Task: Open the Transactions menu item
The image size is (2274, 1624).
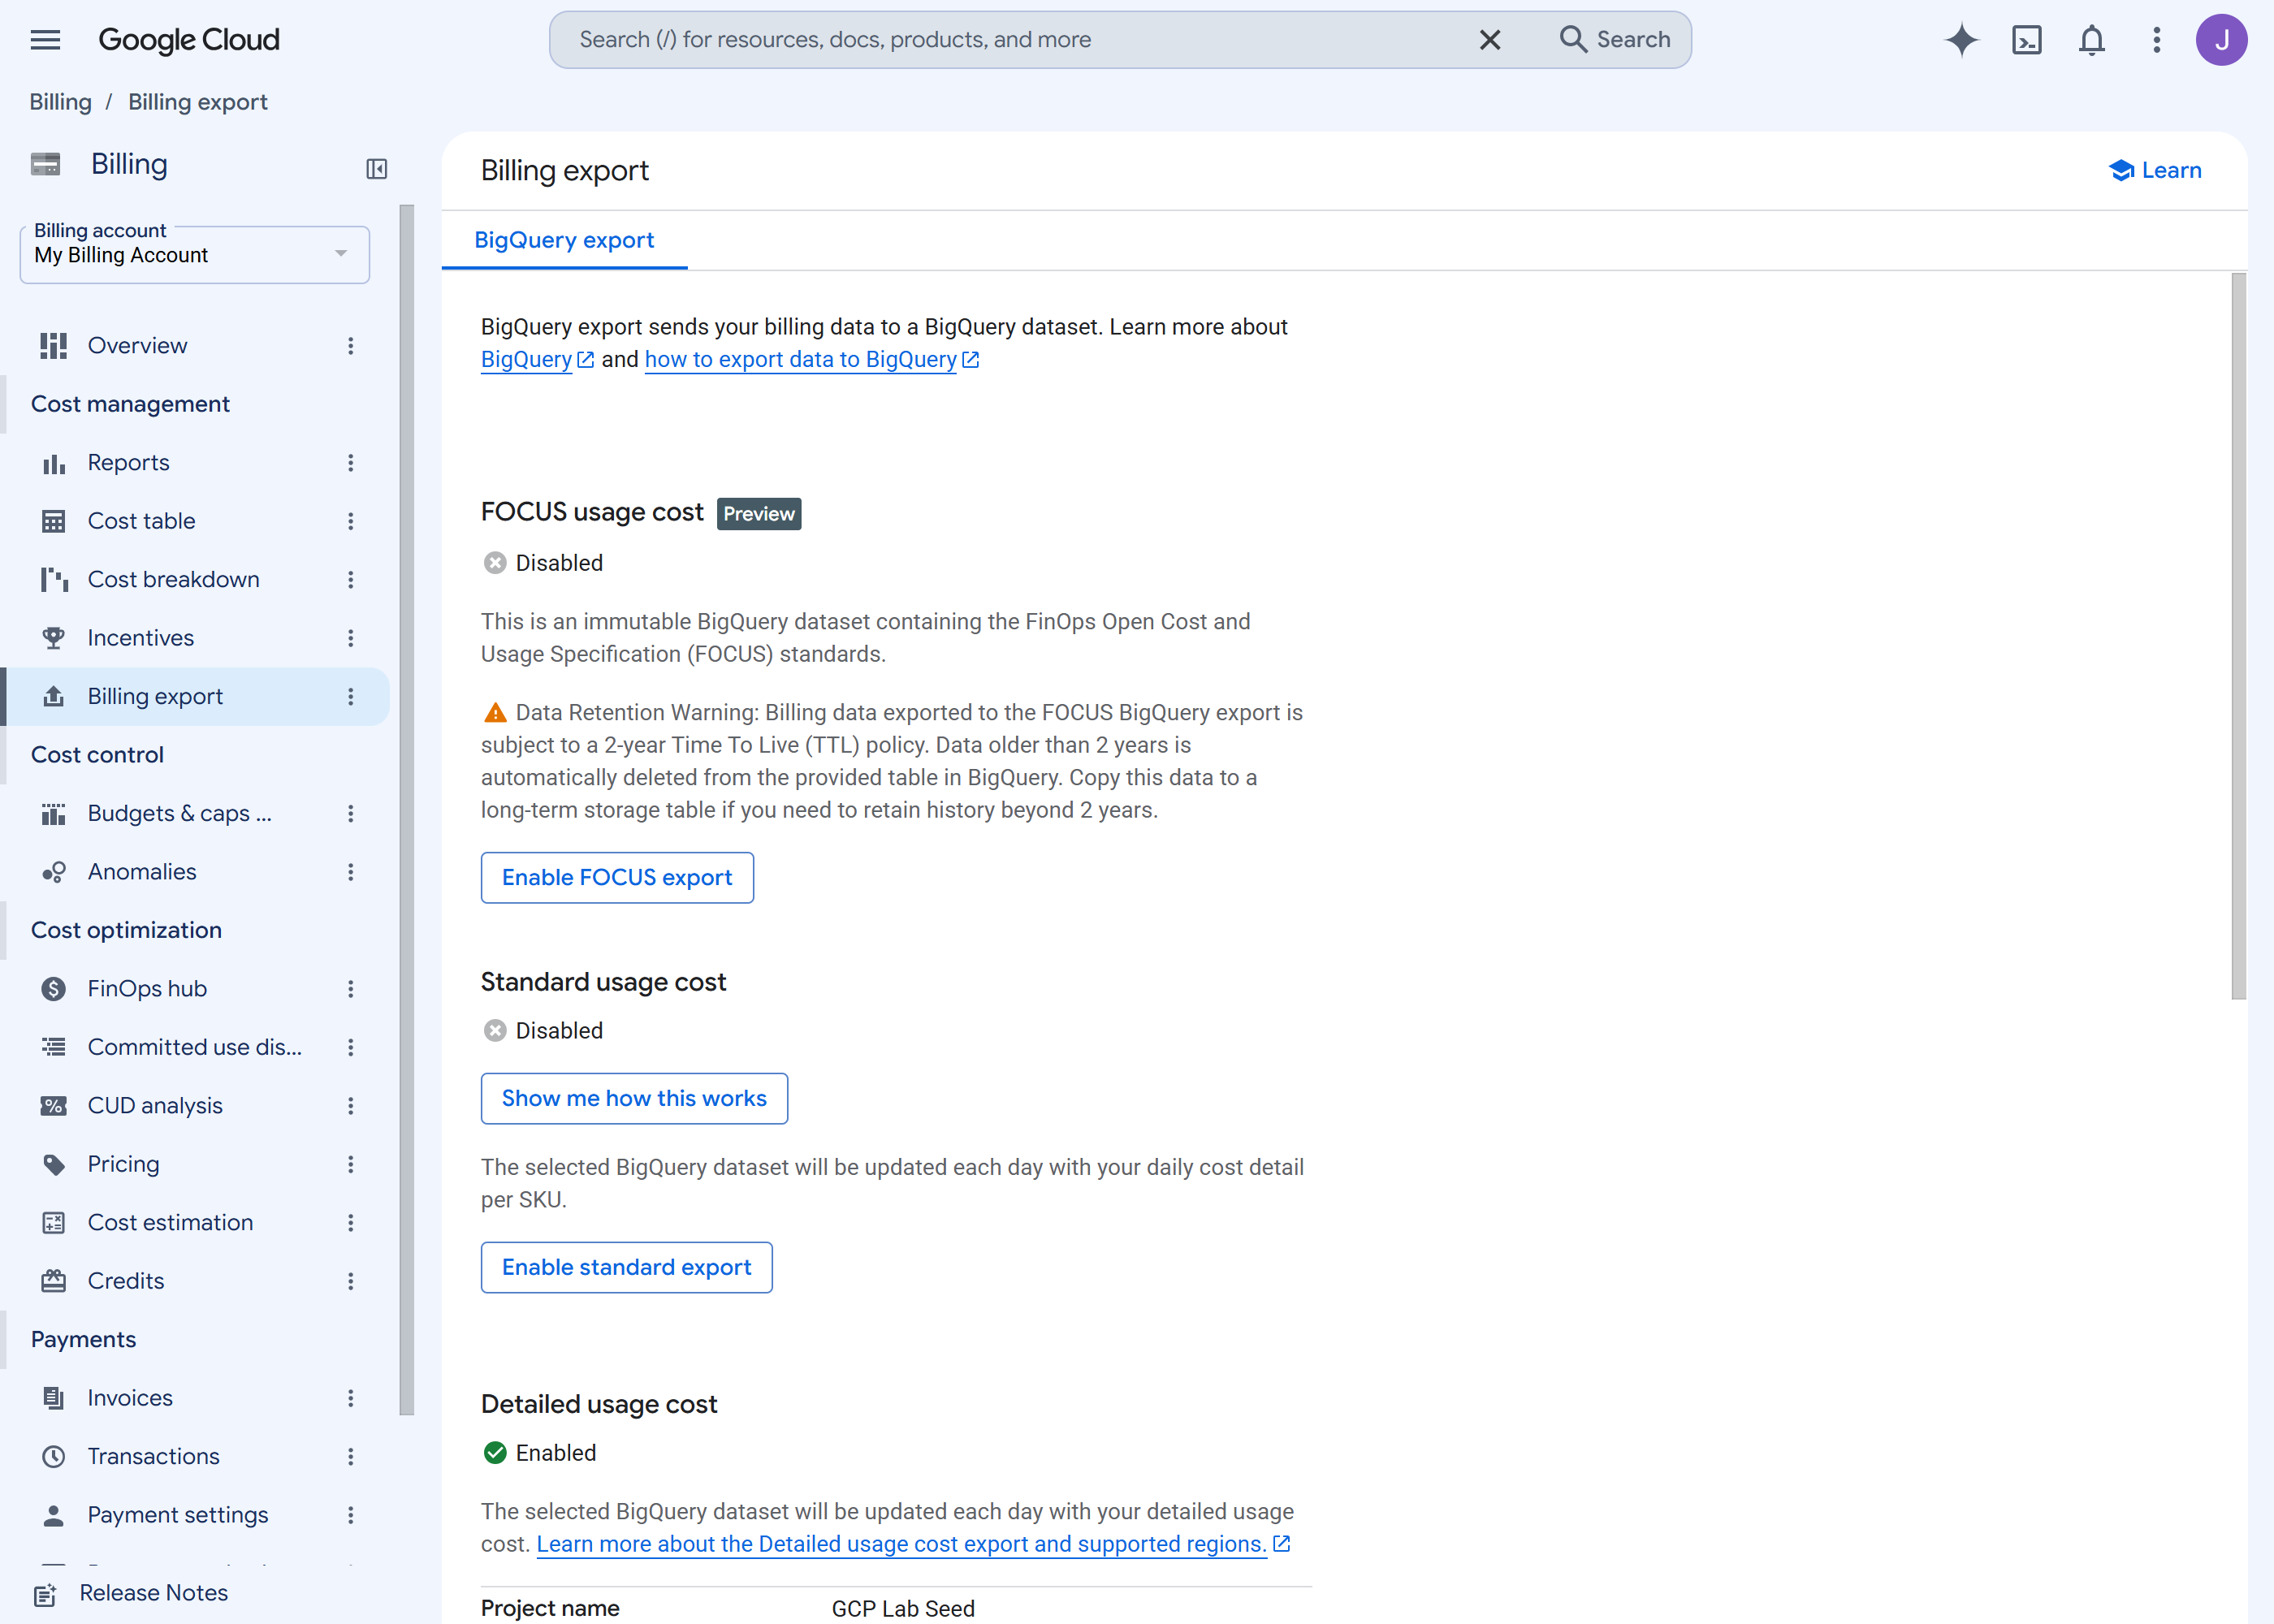Action: (x=153, y=1457)
